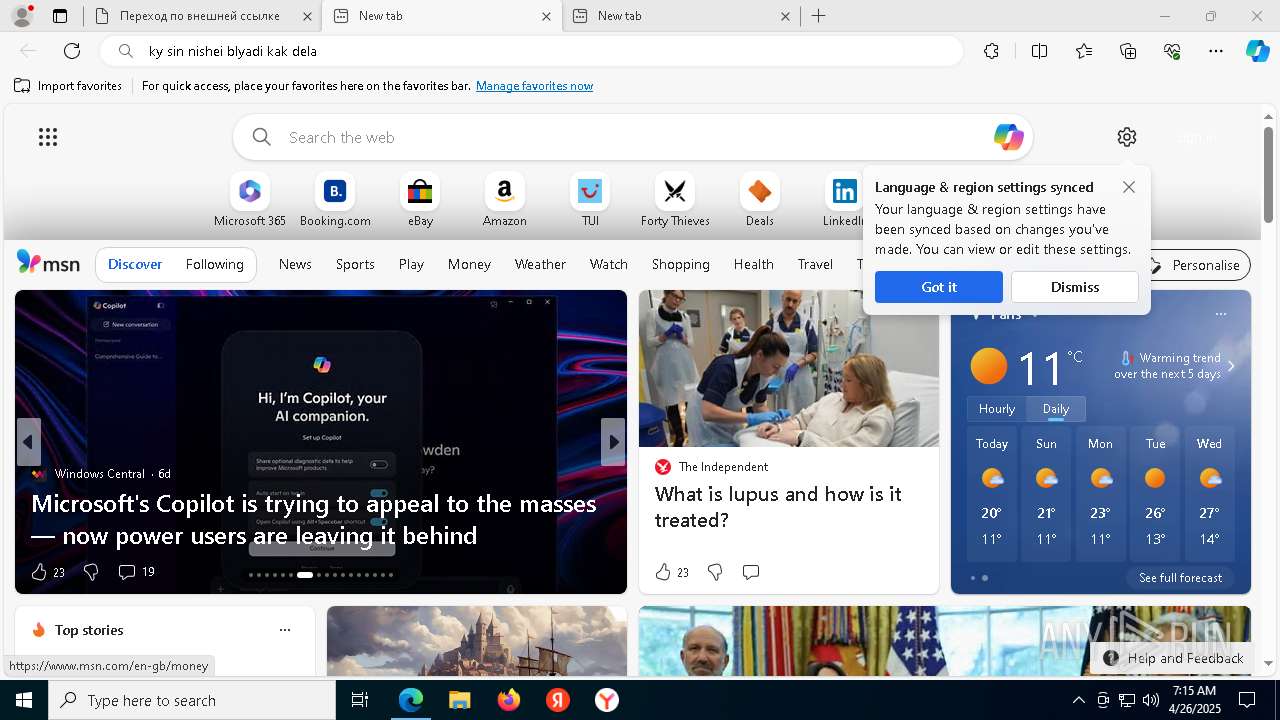Open the Forty Thieves shortcut
Image resolution: width=1280 pixels, height=720 pixels.
[675, 201]
